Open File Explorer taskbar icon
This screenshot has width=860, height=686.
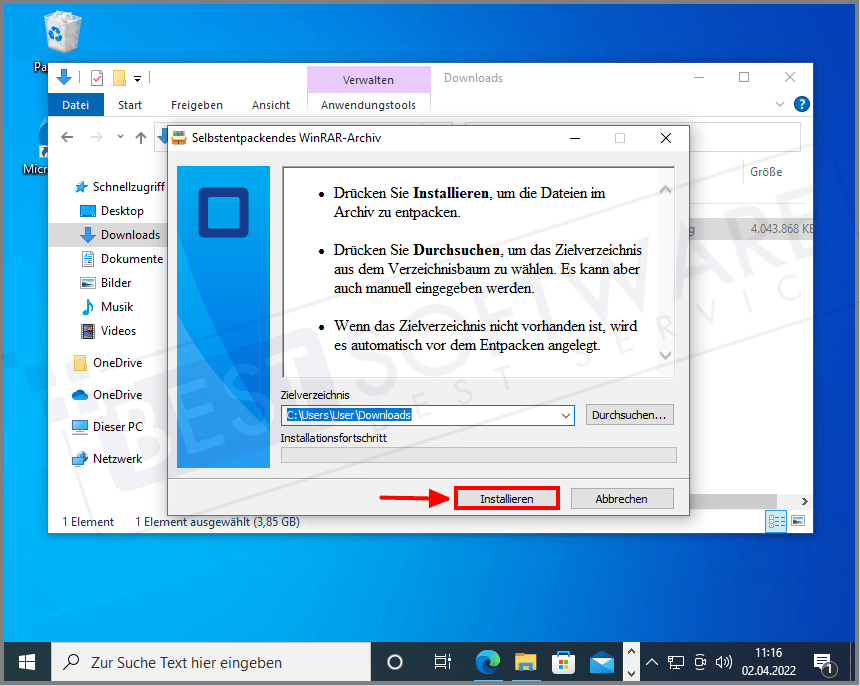(526, 662)
